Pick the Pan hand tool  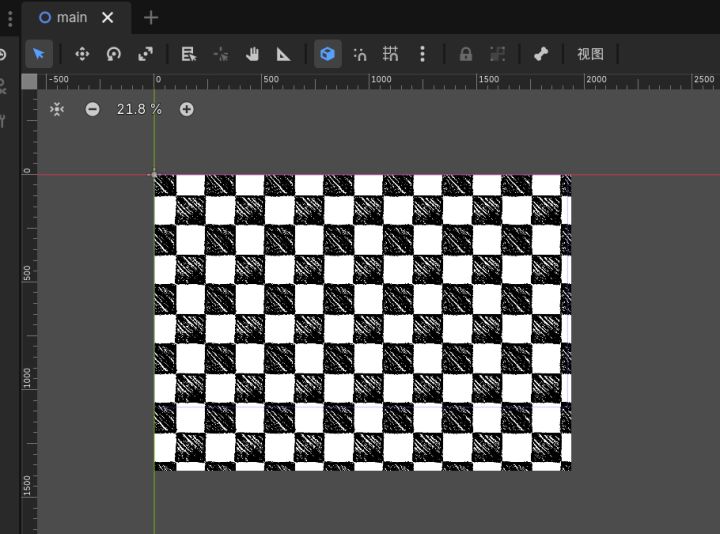252,54
